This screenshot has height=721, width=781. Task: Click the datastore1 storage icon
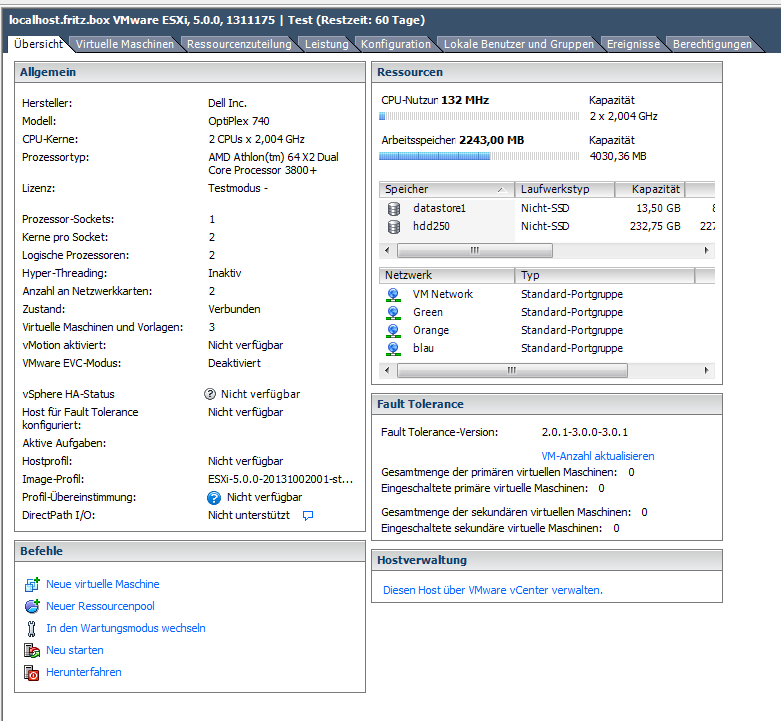coord(393,209)
